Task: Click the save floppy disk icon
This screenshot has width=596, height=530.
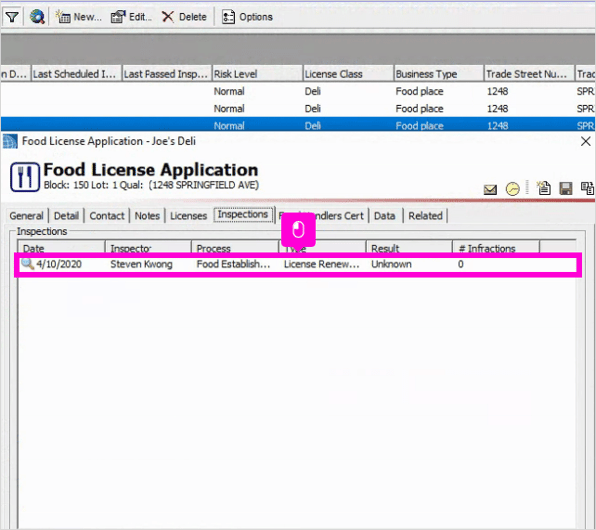Action: click(566, 188)
